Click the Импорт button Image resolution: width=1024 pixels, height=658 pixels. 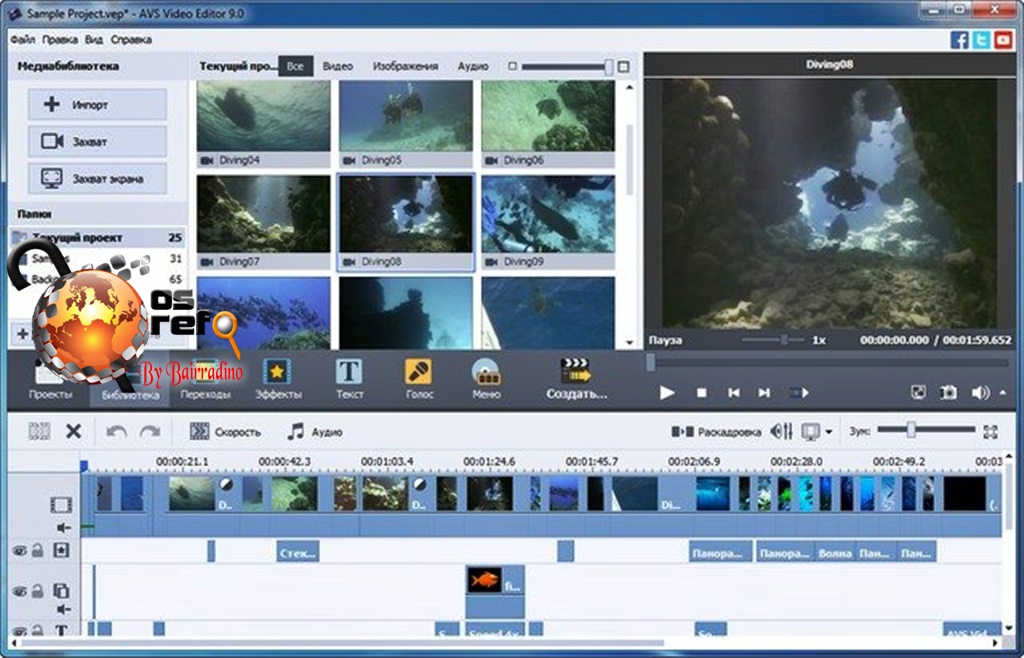coord(97,104)
